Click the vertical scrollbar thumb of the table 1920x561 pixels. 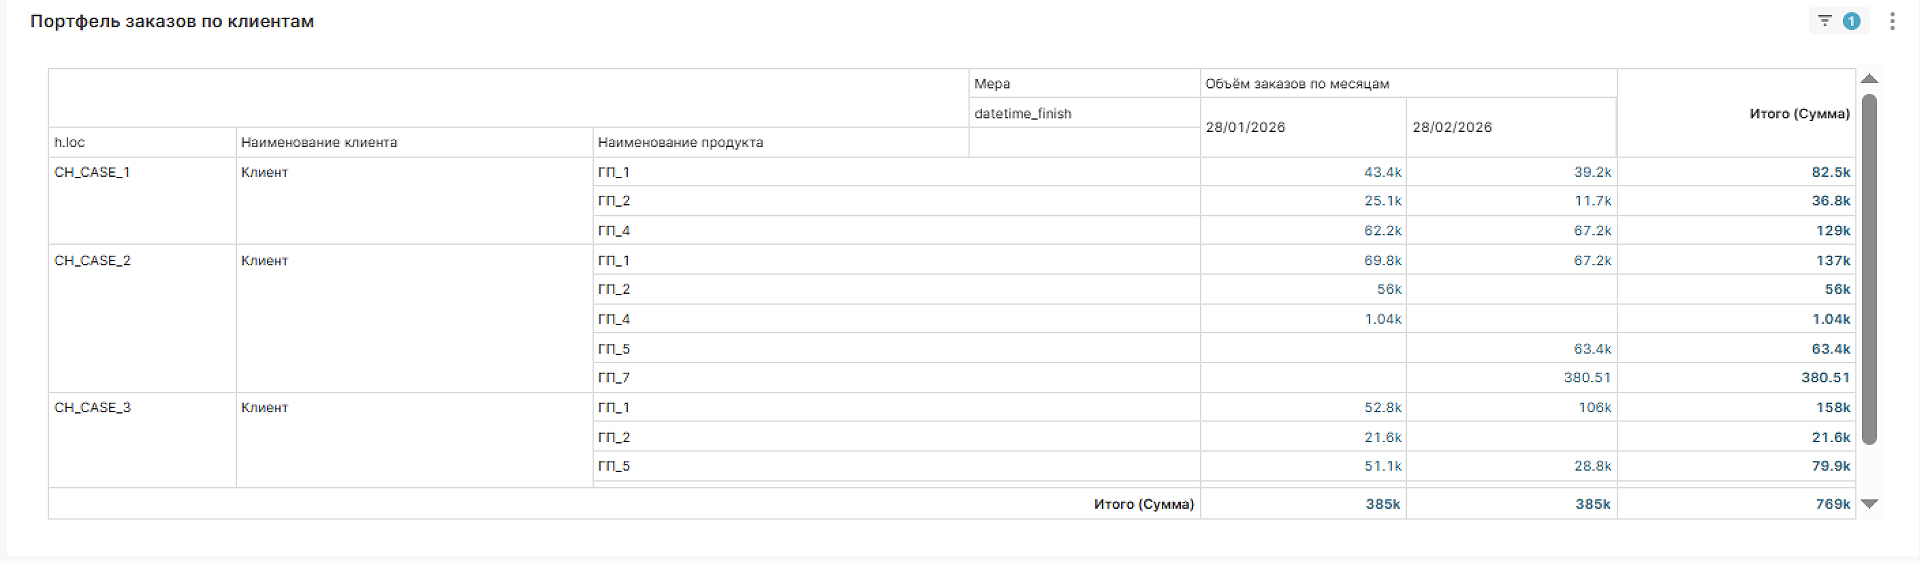point(1869,270)
